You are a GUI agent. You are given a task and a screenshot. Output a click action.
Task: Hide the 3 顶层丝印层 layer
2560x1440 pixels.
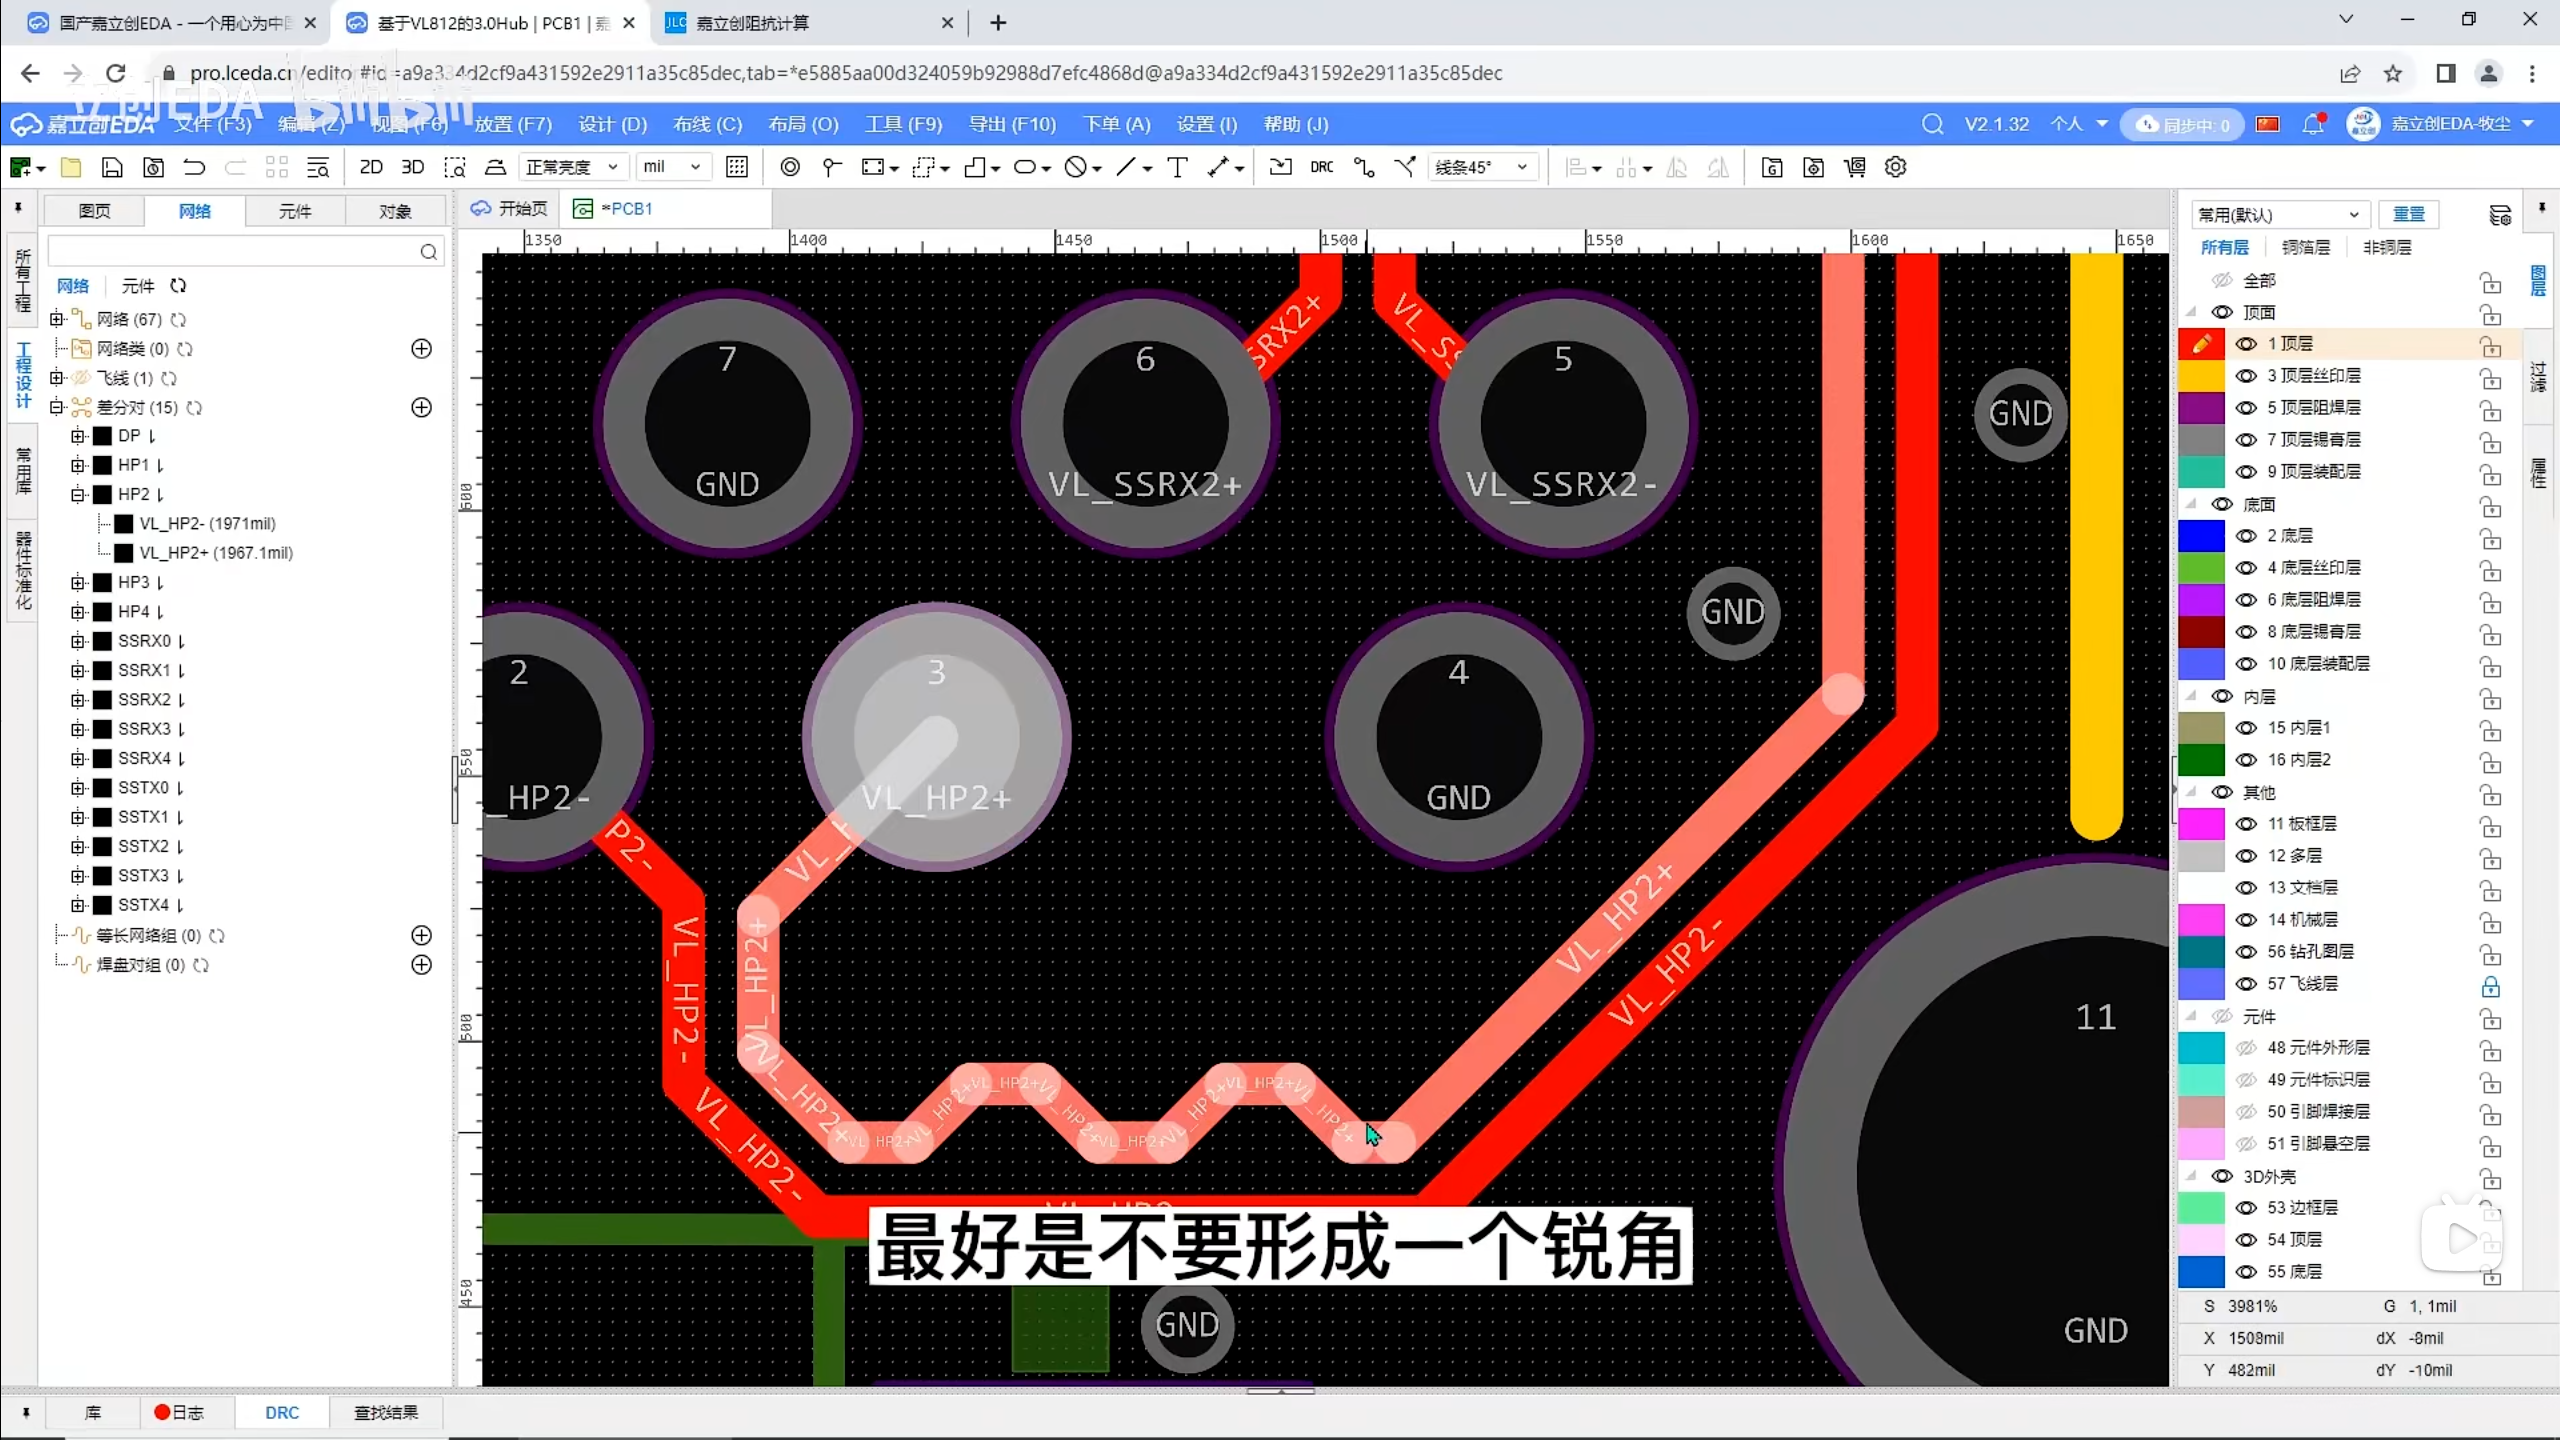(2246, 375)
